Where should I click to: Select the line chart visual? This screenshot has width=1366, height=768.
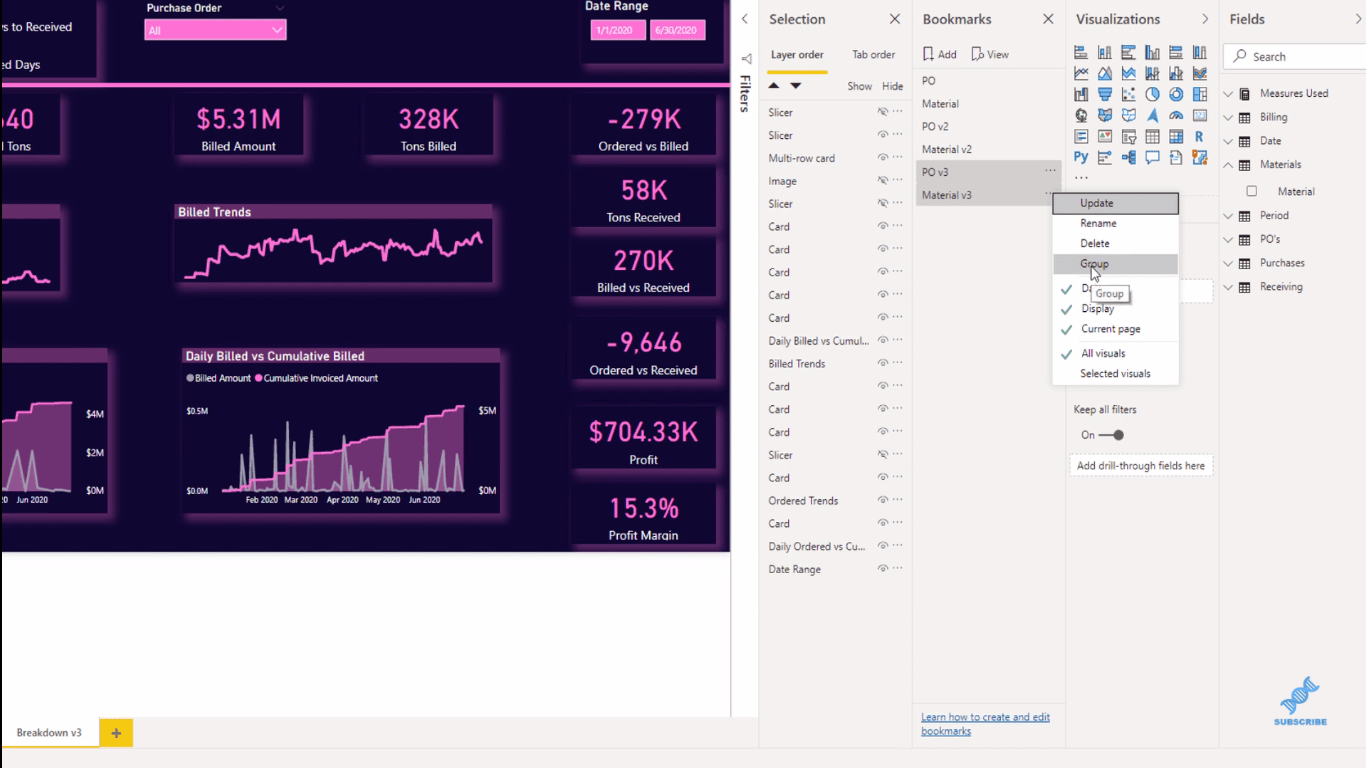pos(1081,73)
